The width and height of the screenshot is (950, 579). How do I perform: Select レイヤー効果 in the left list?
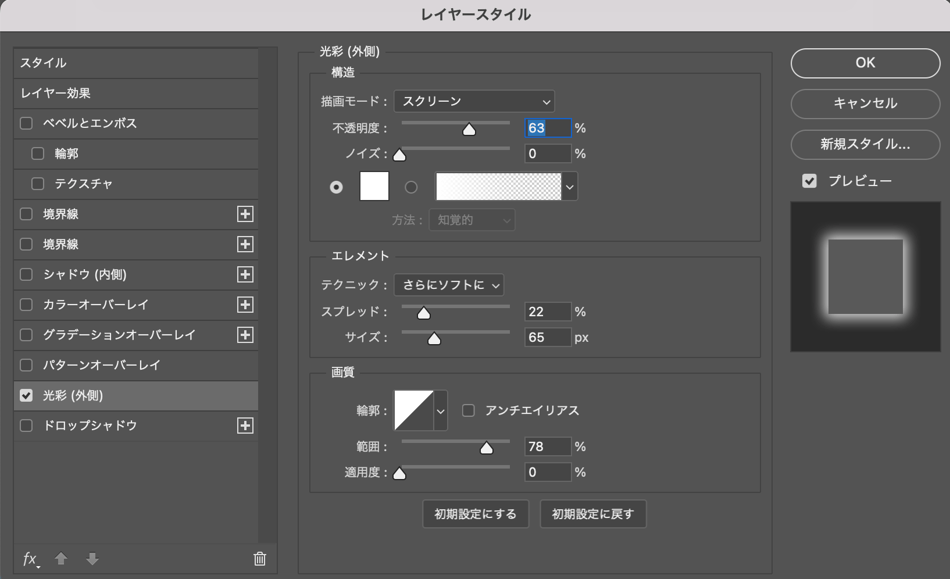(x=135, y=93)
